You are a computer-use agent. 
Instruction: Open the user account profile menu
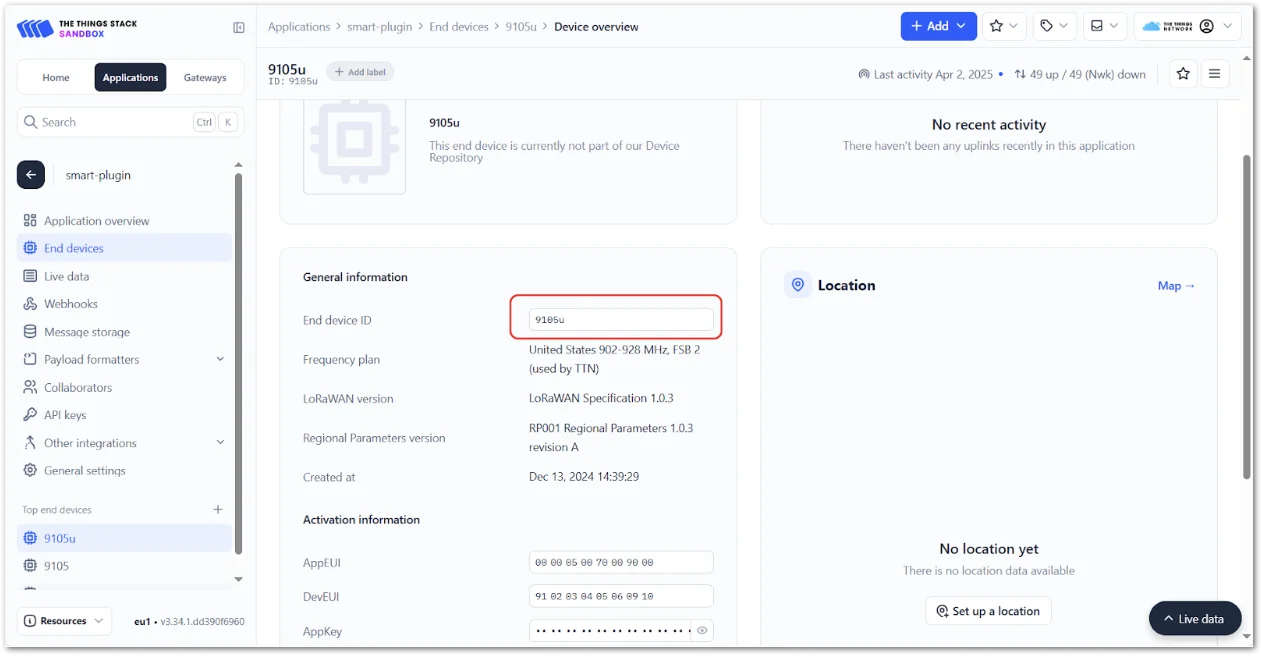1190,26
